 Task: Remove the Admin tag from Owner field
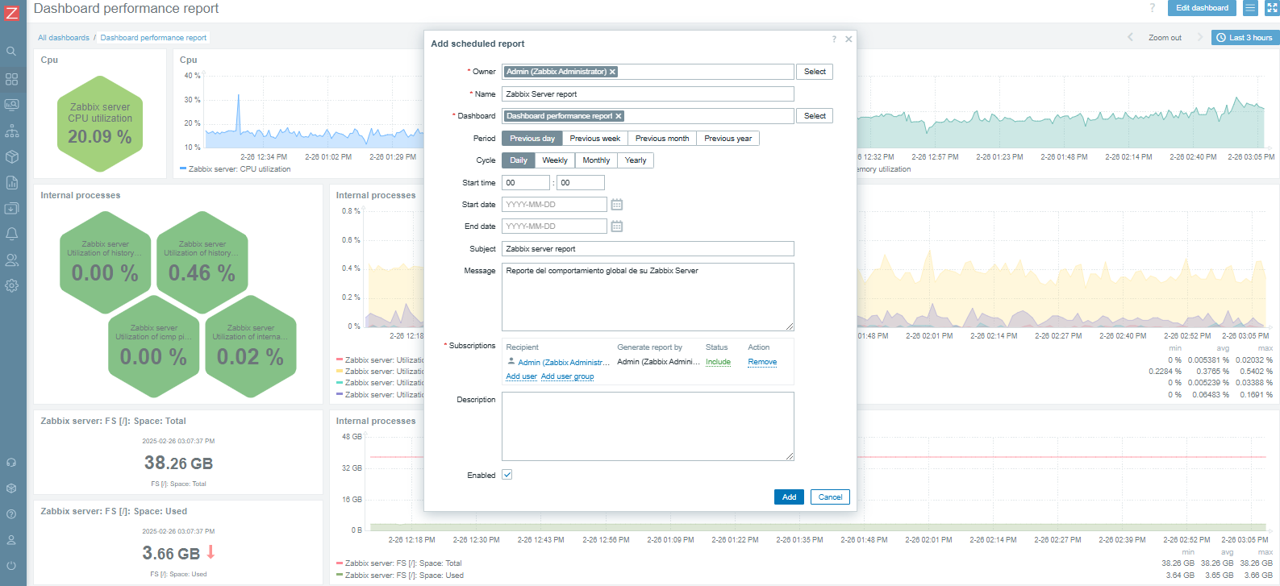(x=613, y=72)
